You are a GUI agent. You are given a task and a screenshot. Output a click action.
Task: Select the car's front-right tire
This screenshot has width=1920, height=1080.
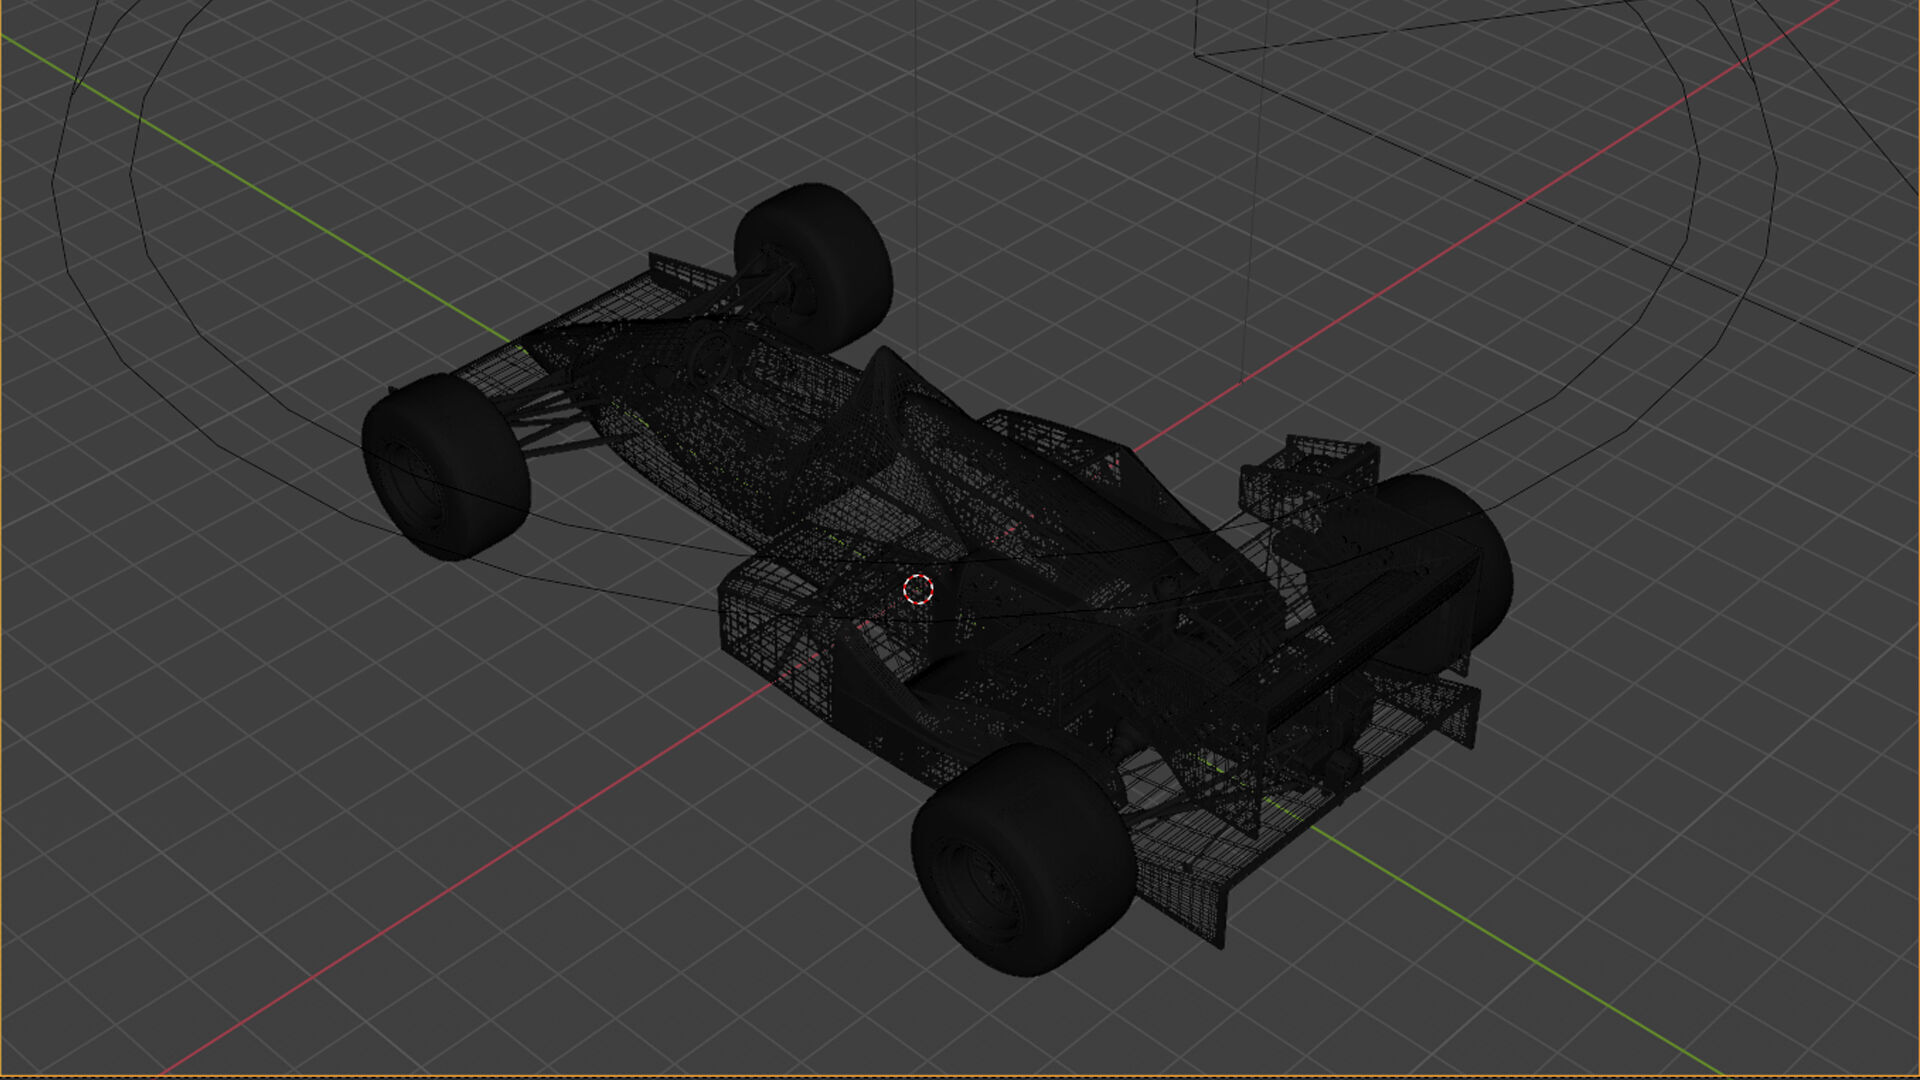coord(813,267)
